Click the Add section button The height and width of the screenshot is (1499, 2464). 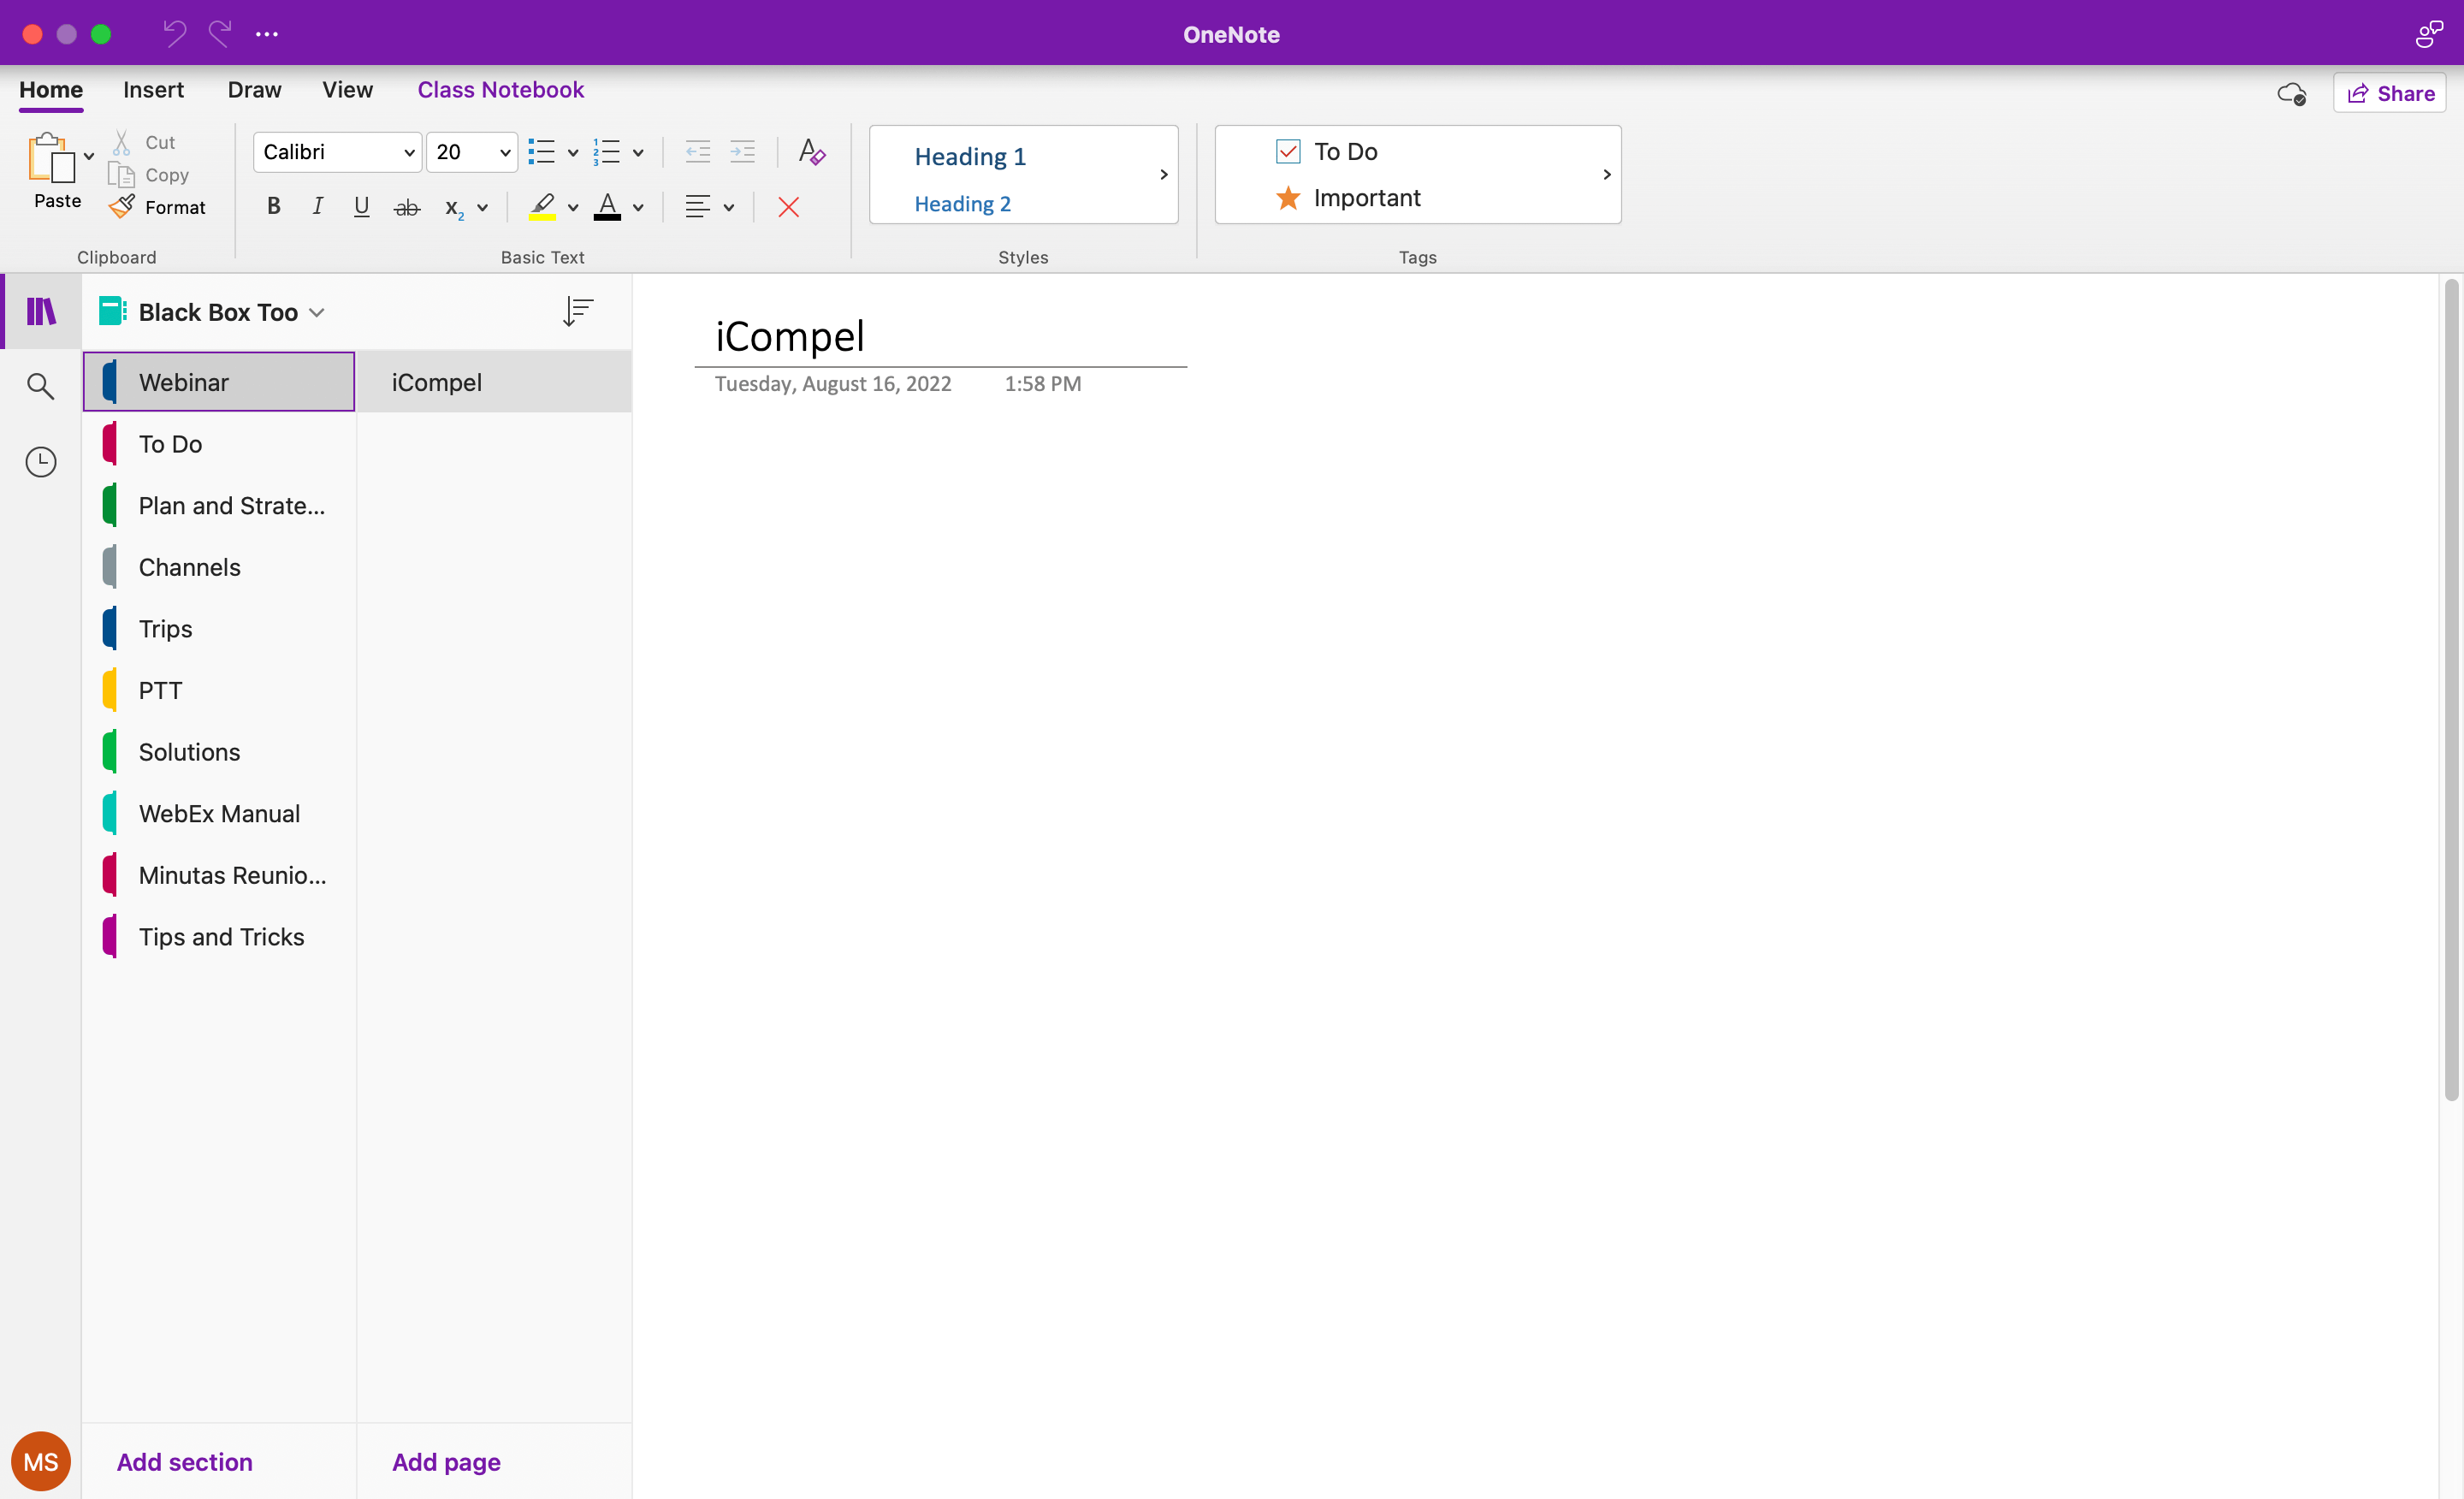coord(184,1461)
